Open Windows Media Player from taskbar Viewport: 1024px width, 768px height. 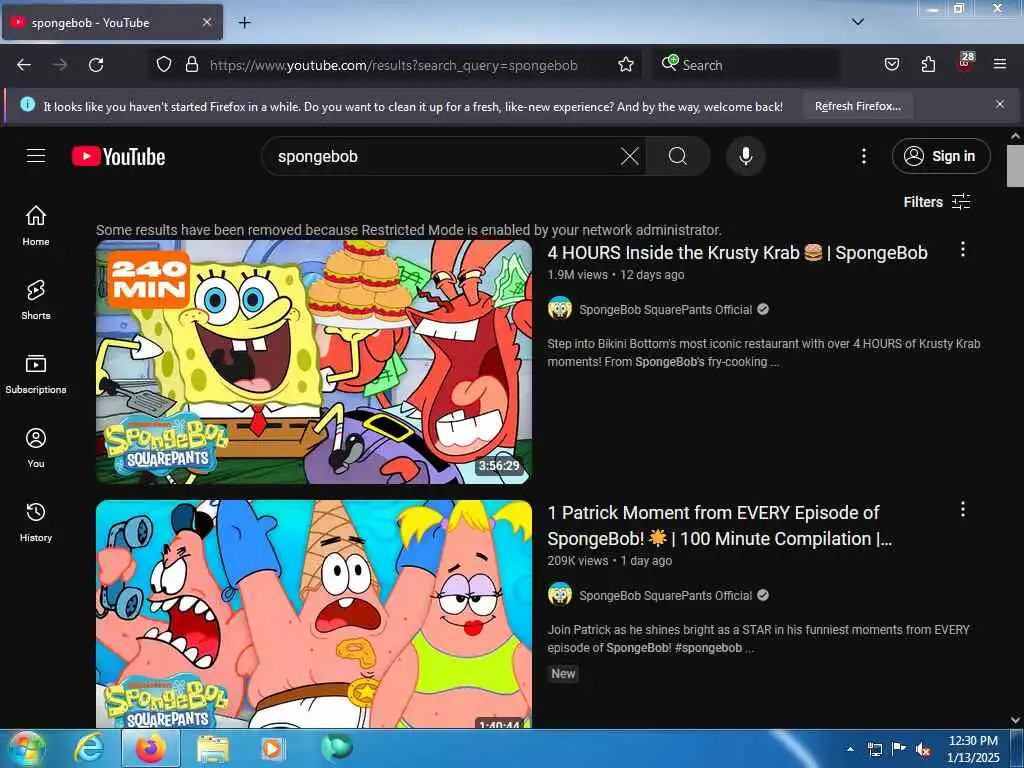point(273,748)
